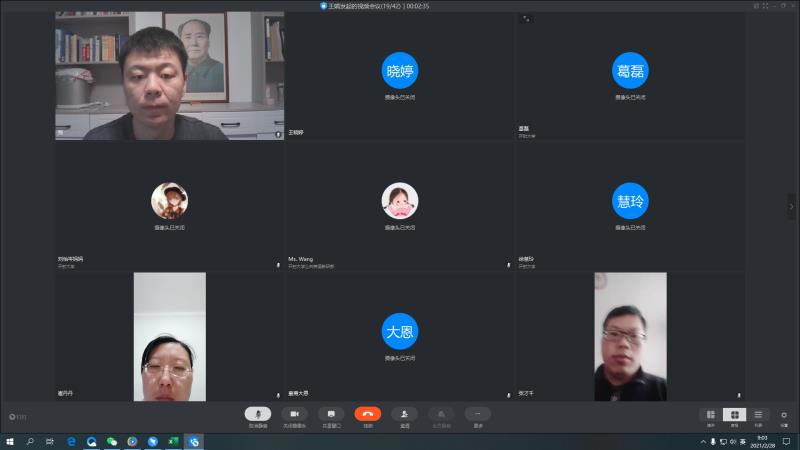Switch to list layout view
Image resolution: width=800 pixels, height=450 pixels.
758,414
